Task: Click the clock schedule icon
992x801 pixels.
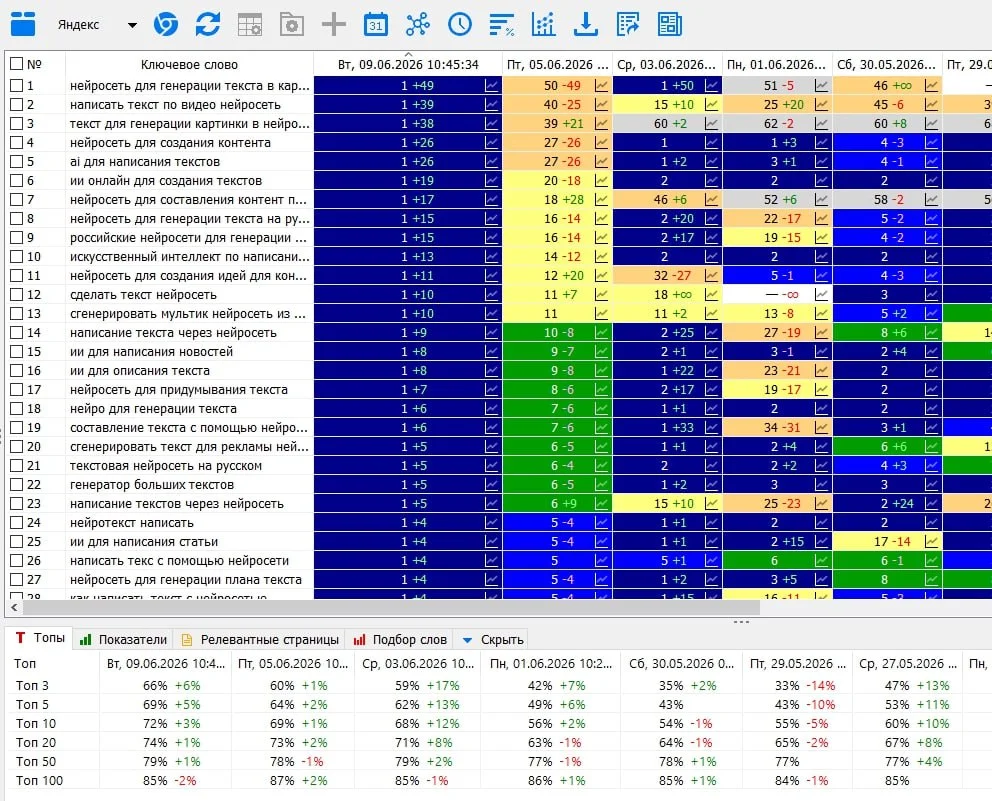Action: click(x=460, y=25)
